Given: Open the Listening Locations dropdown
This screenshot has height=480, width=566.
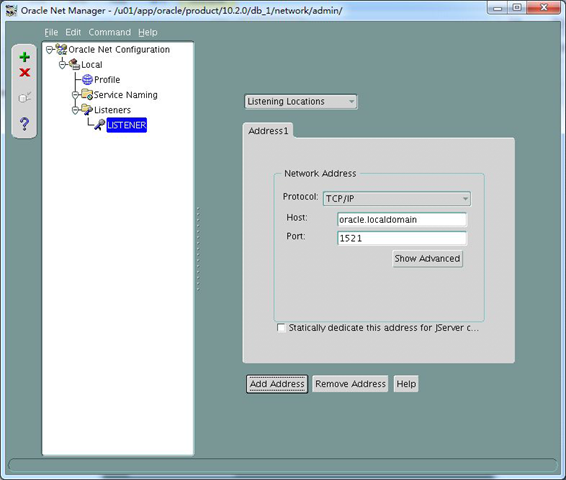Looking at the screenshot, I should coord(301,102).
